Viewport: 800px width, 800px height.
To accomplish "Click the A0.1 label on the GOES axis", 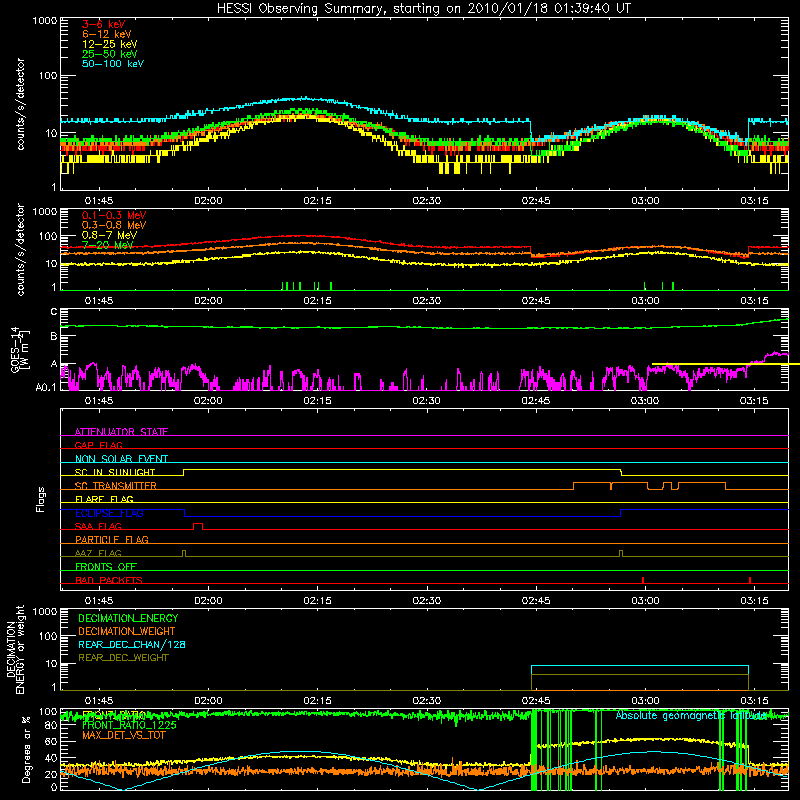I will point(46,388).
